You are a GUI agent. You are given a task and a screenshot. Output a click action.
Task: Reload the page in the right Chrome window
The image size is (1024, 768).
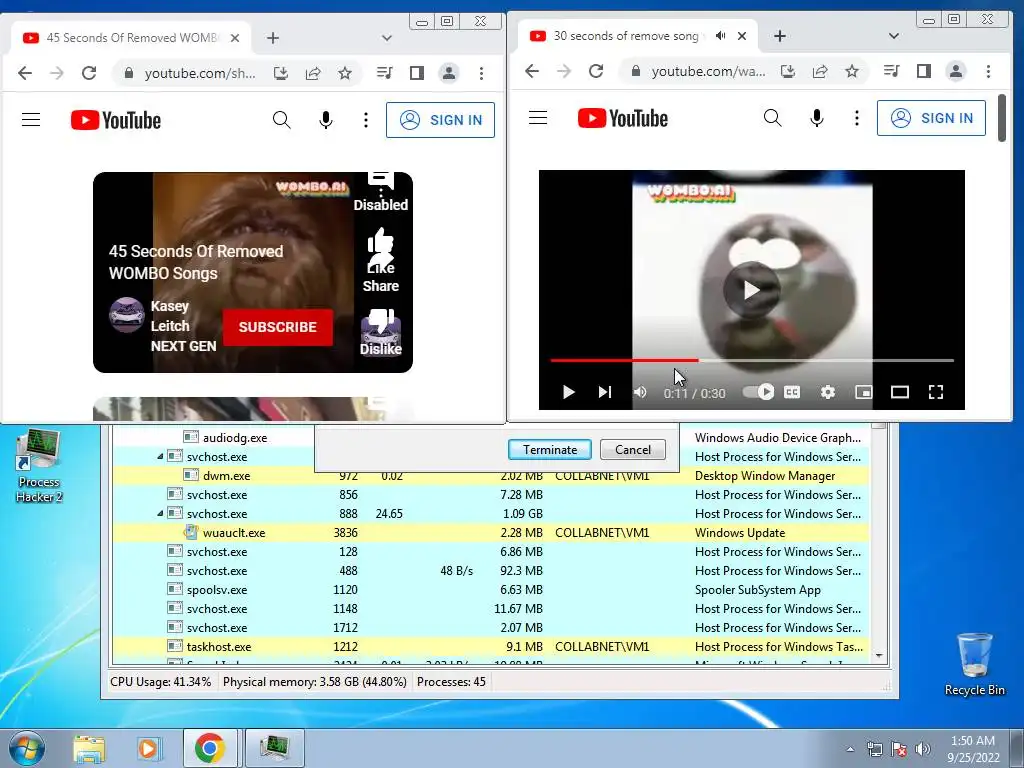(596, 71)
